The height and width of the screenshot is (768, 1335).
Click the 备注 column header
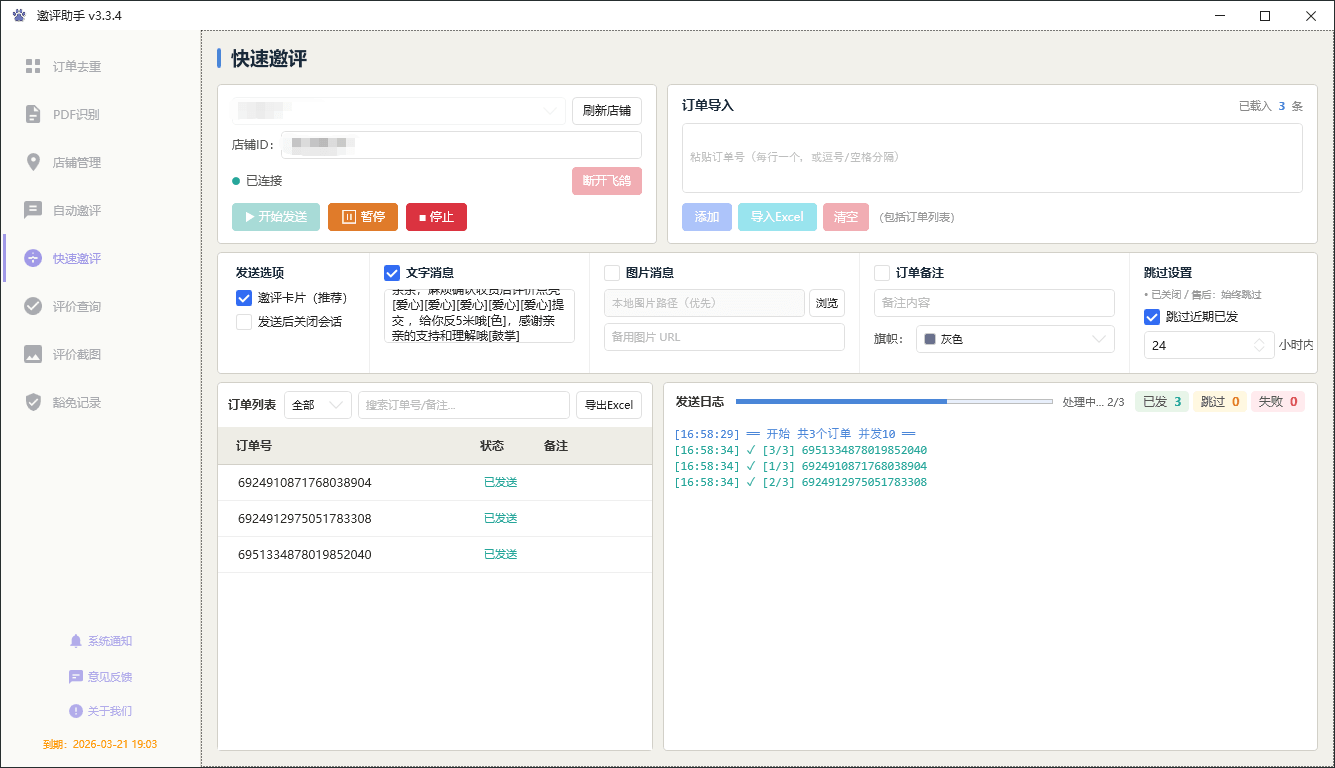(556, 446)
